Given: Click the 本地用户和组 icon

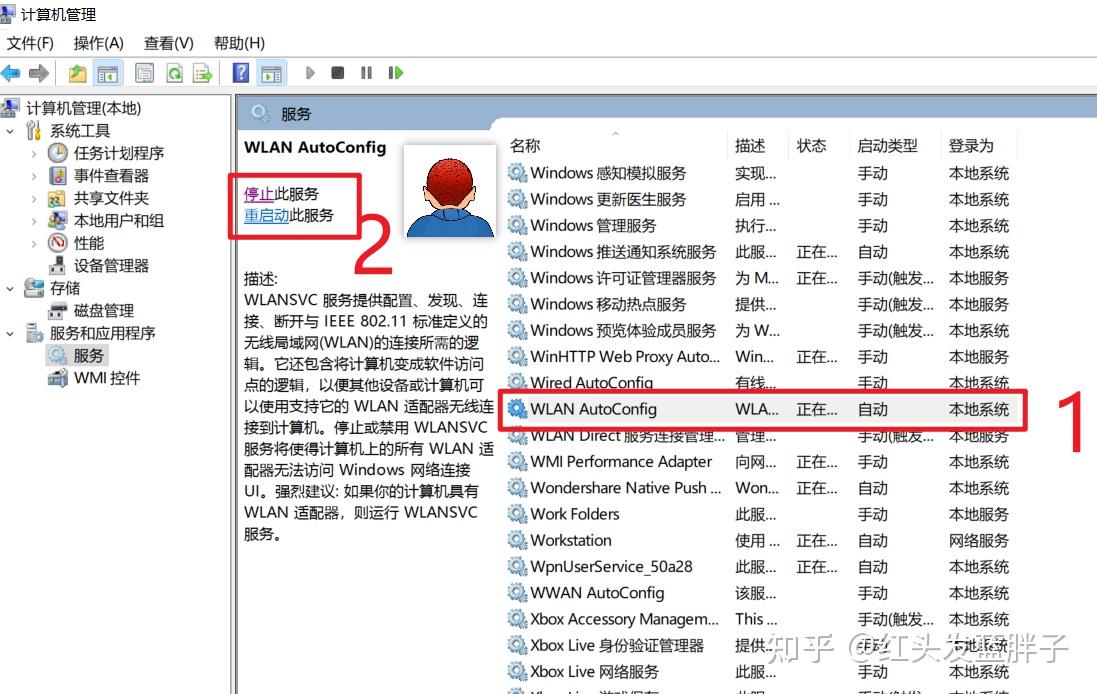Looking at the screenshot, I should coord(57,220).
